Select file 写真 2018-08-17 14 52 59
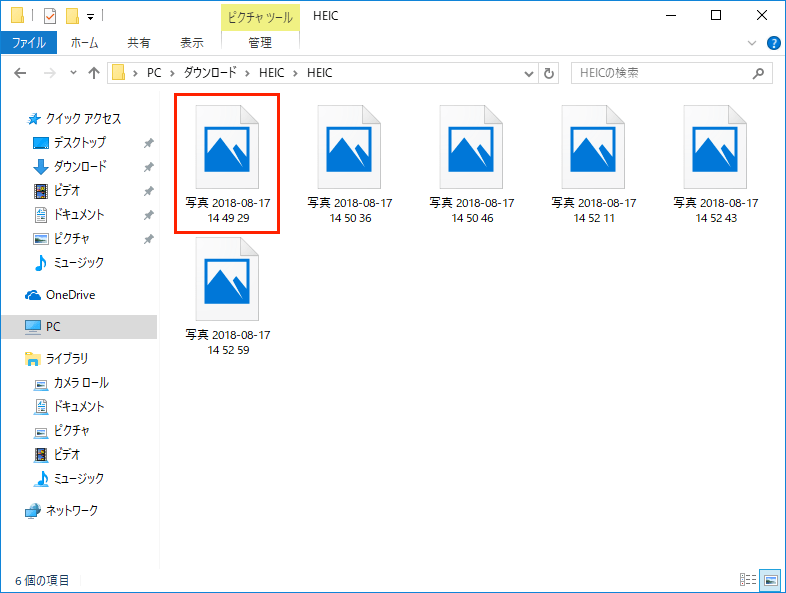The image size is (786, 593). point(228,296)
